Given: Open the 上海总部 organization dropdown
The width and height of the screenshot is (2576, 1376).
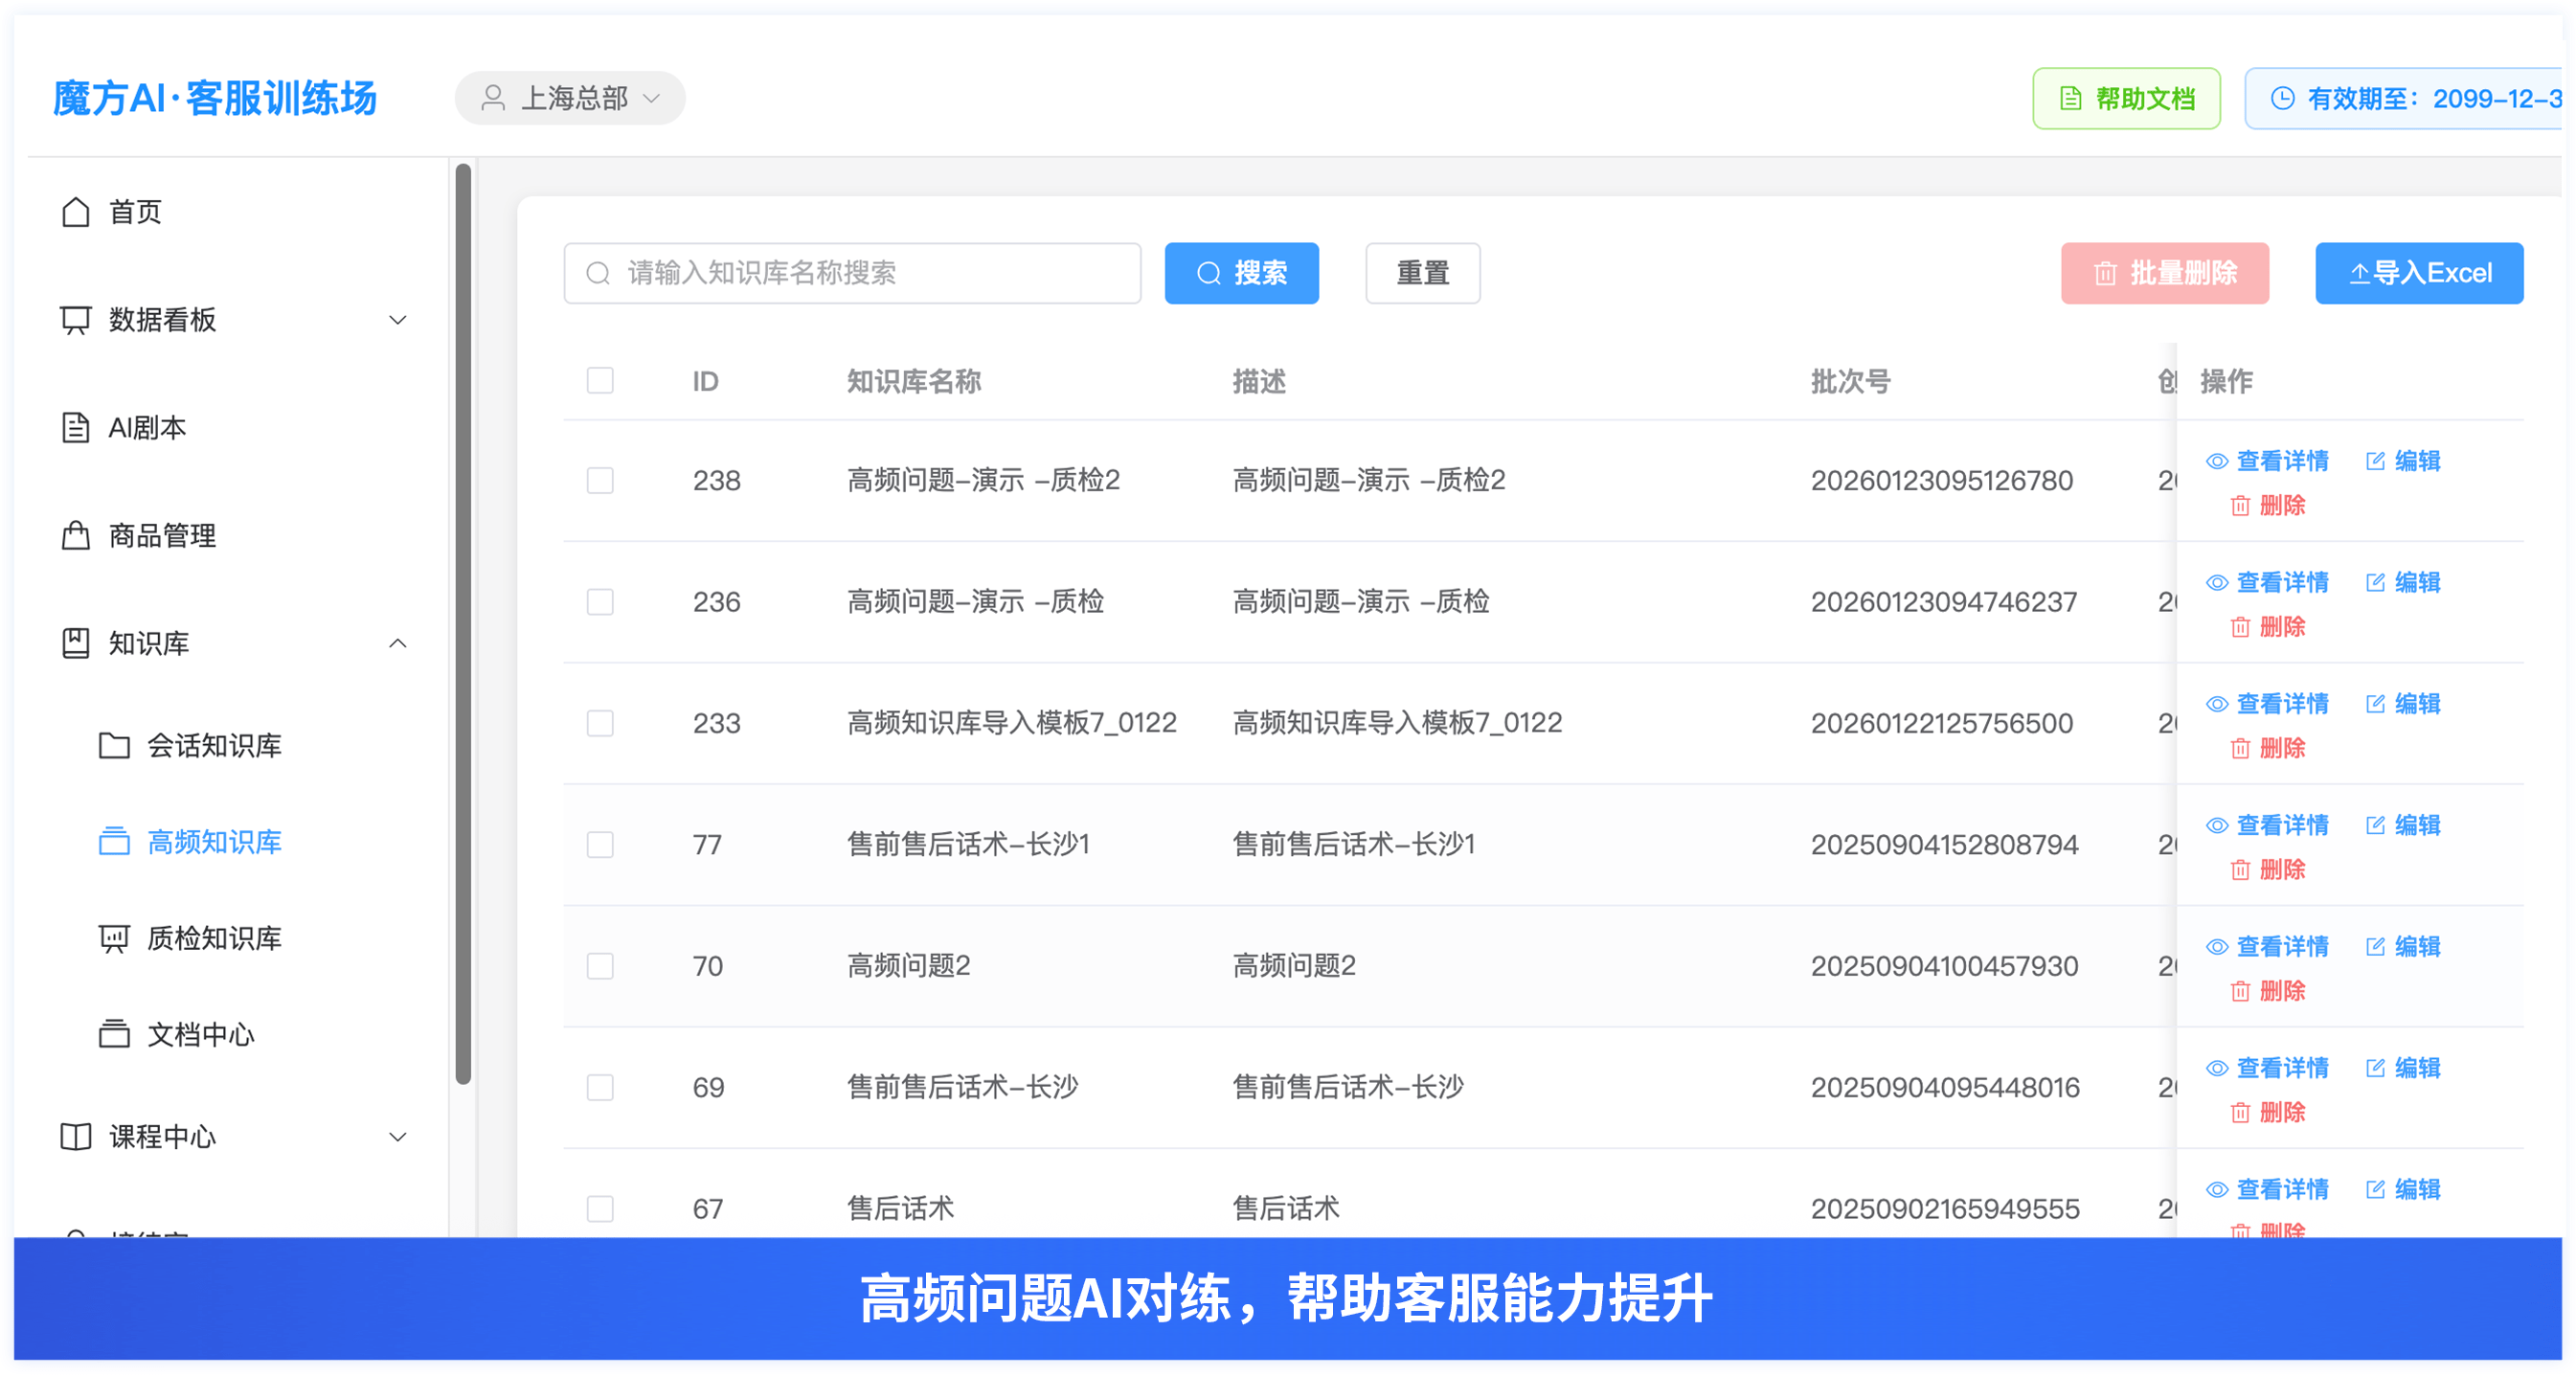Looking at the screenshot, I should (x=570, y=98).
